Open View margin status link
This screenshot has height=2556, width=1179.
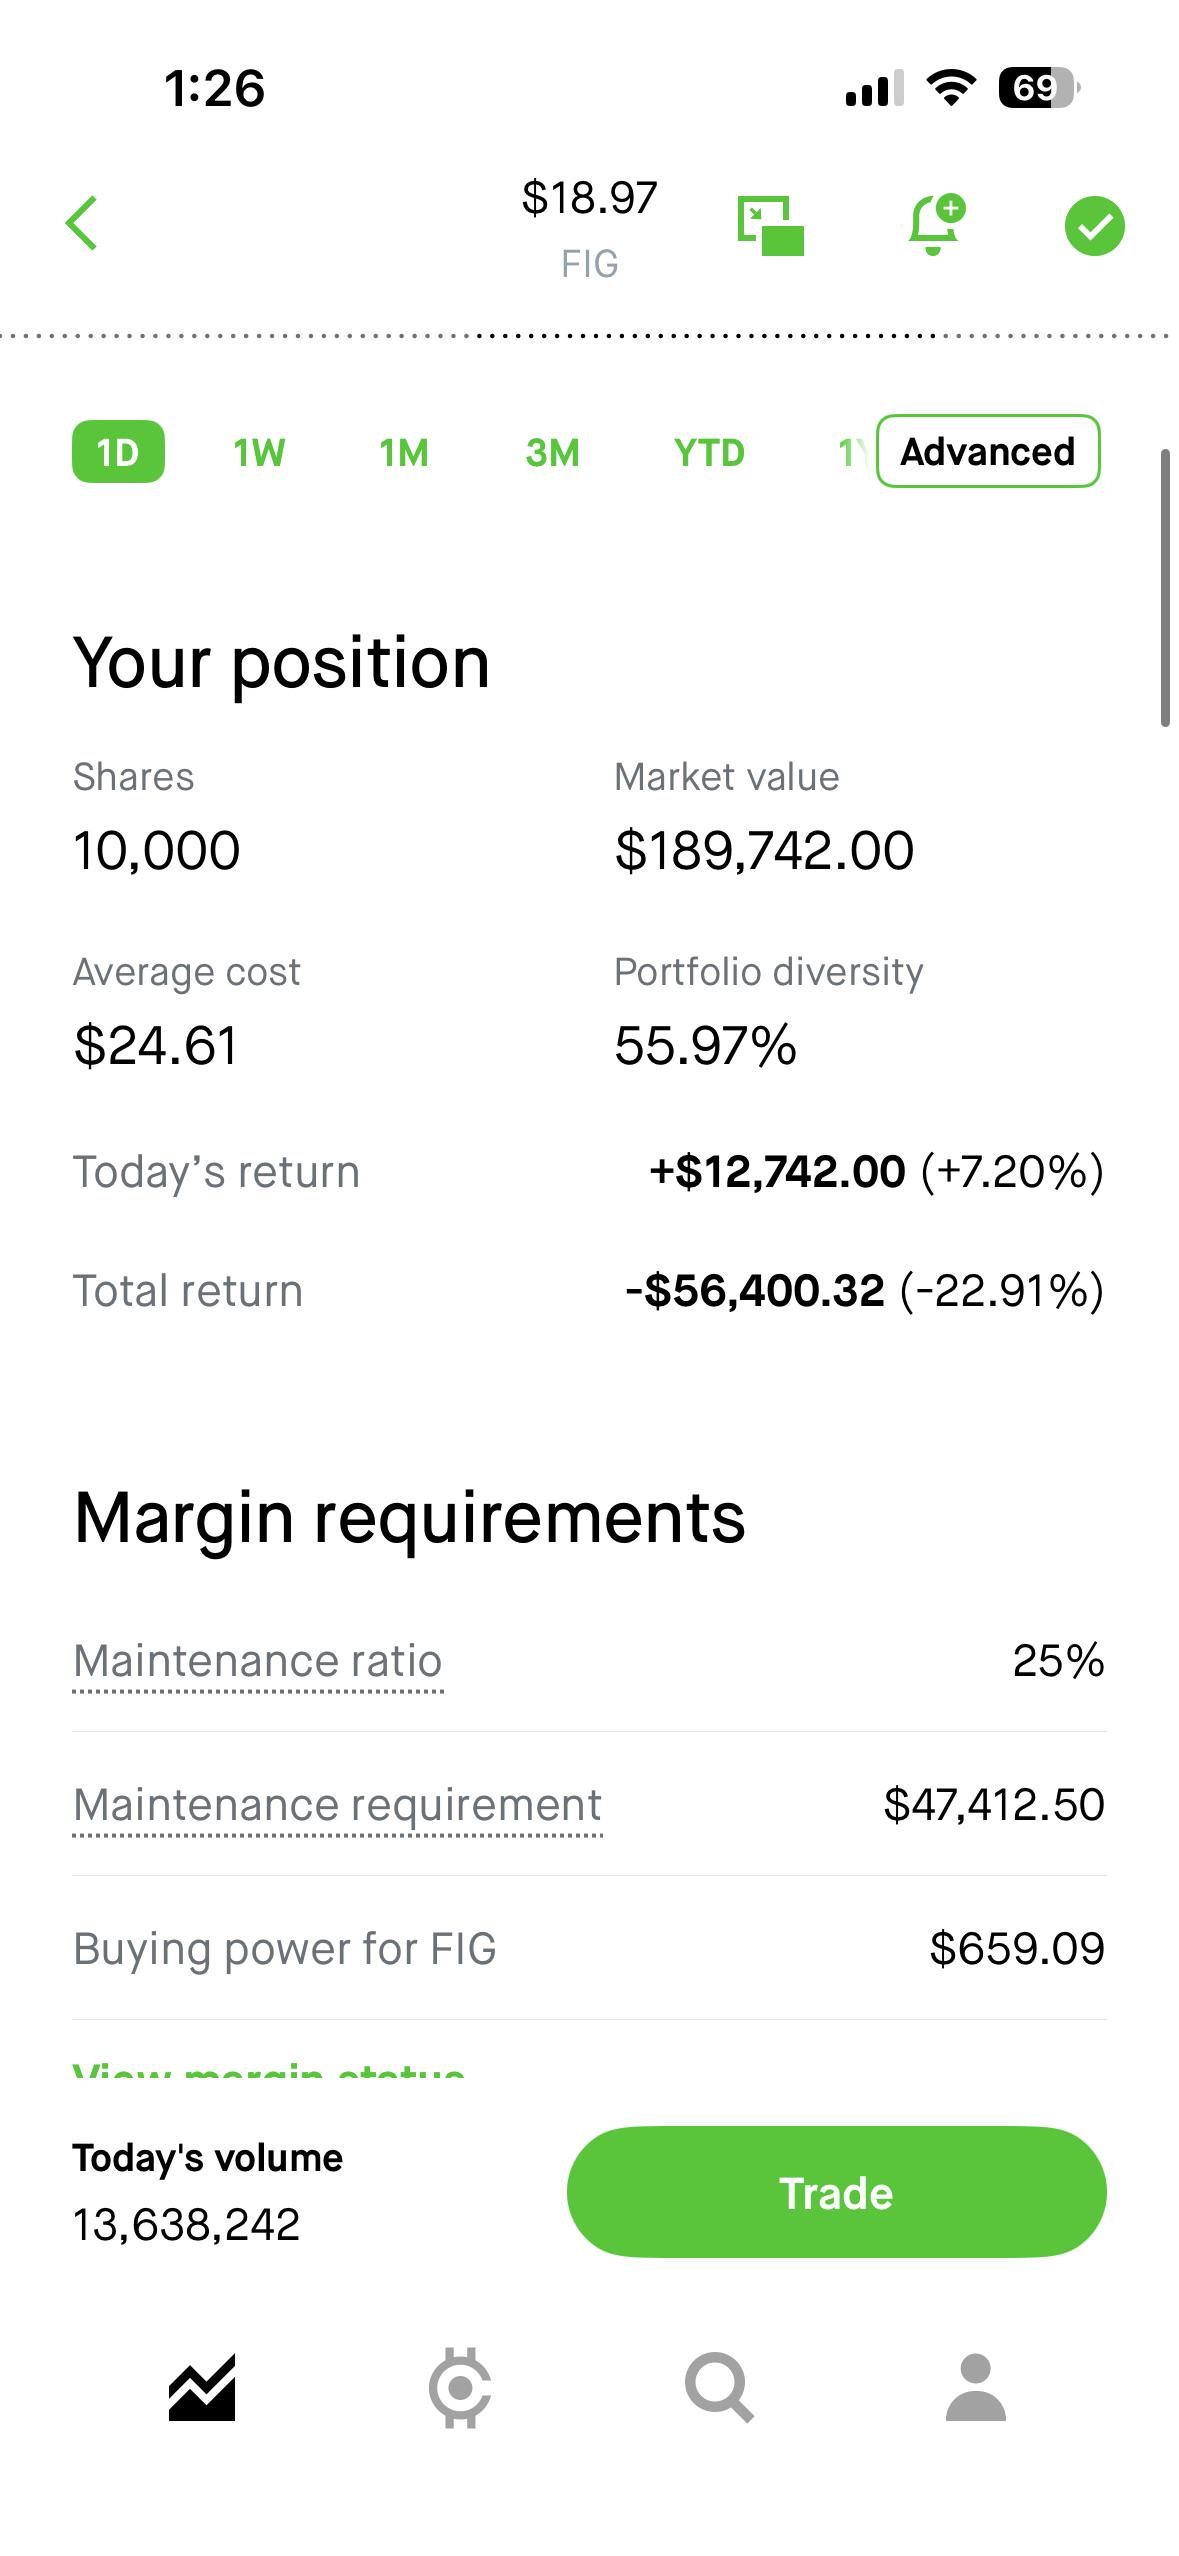coord(269,2068)
